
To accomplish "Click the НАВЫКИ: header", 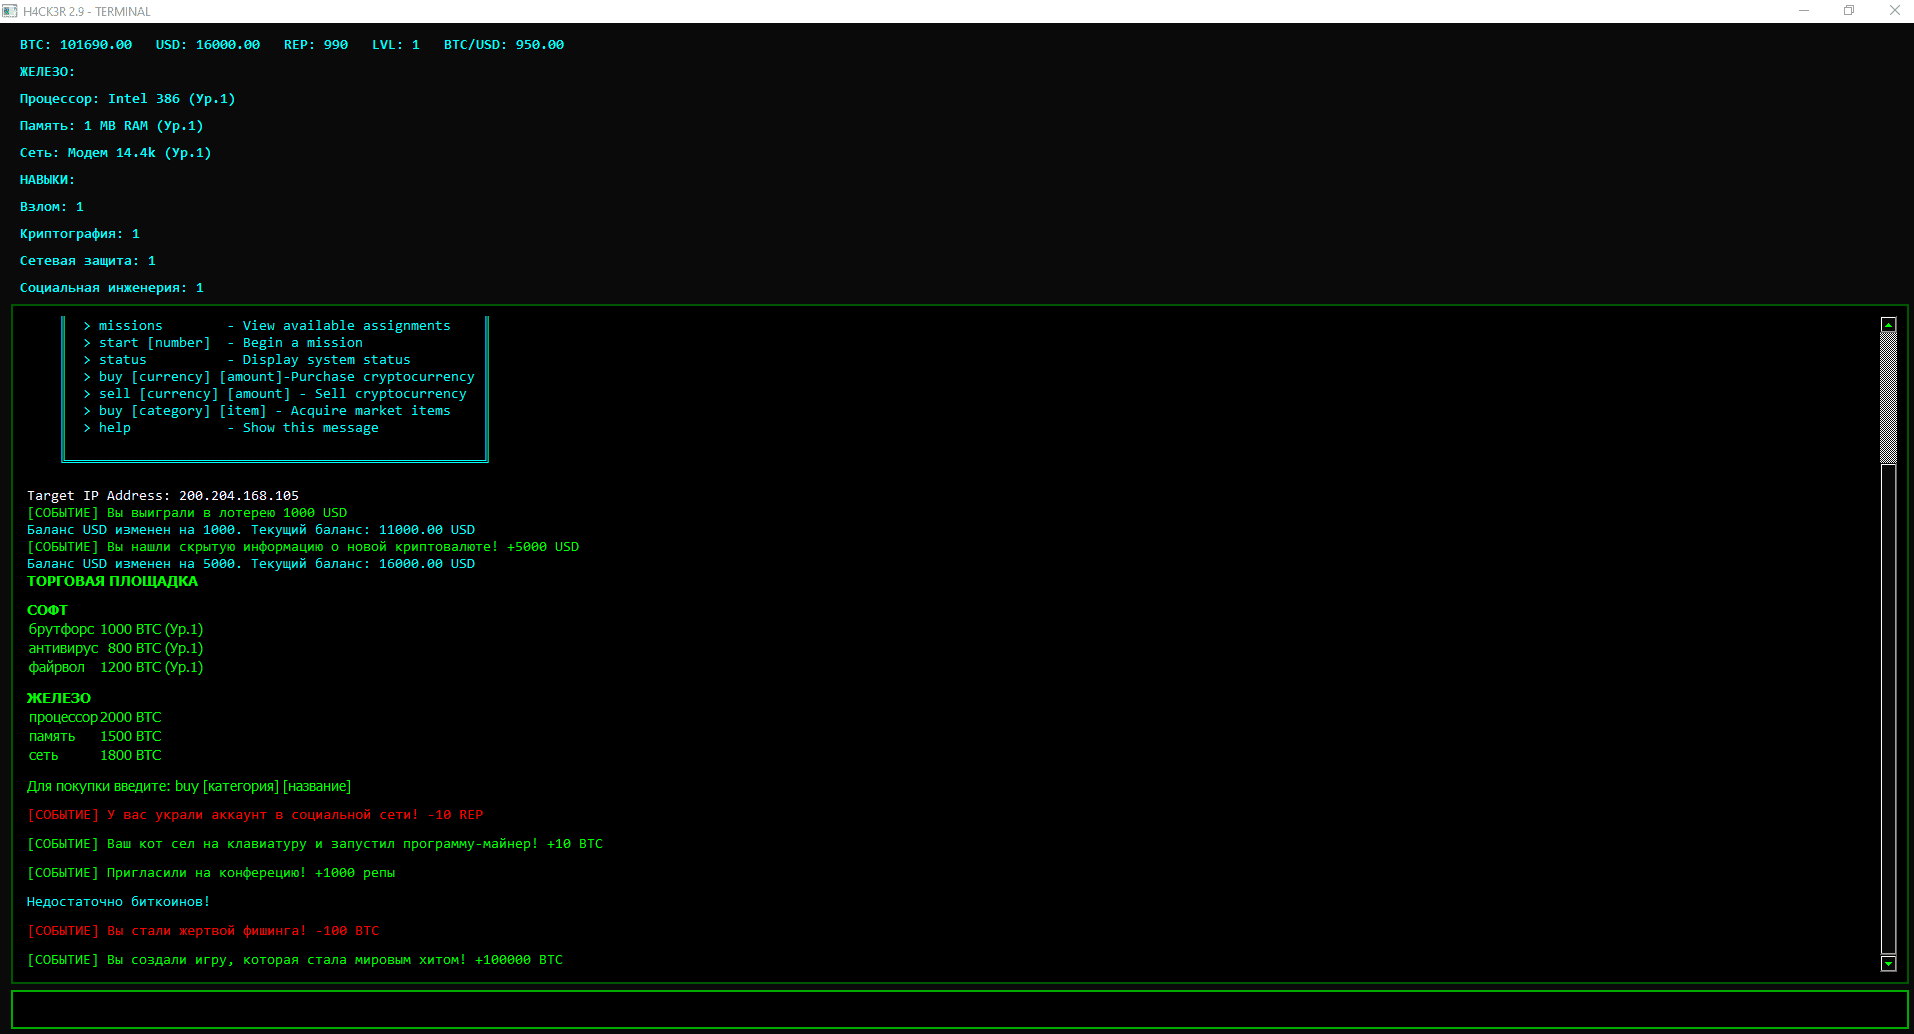I will (47, 180).
